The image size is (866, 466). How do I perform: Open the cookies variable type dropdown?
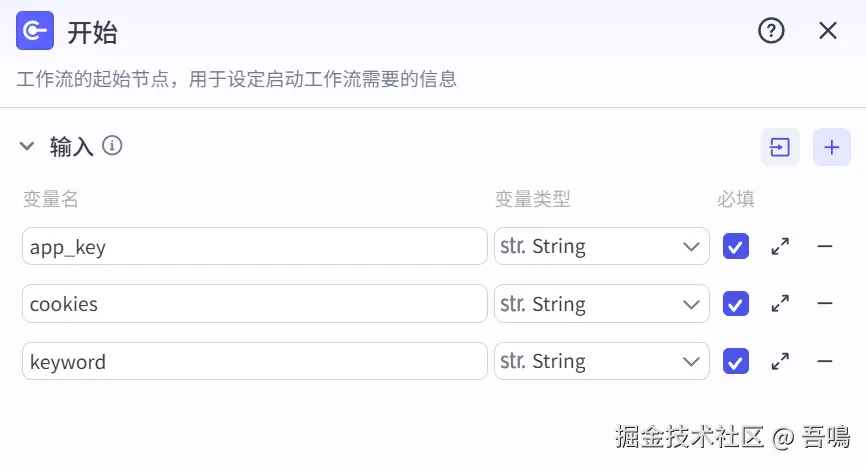pos(601,304)
